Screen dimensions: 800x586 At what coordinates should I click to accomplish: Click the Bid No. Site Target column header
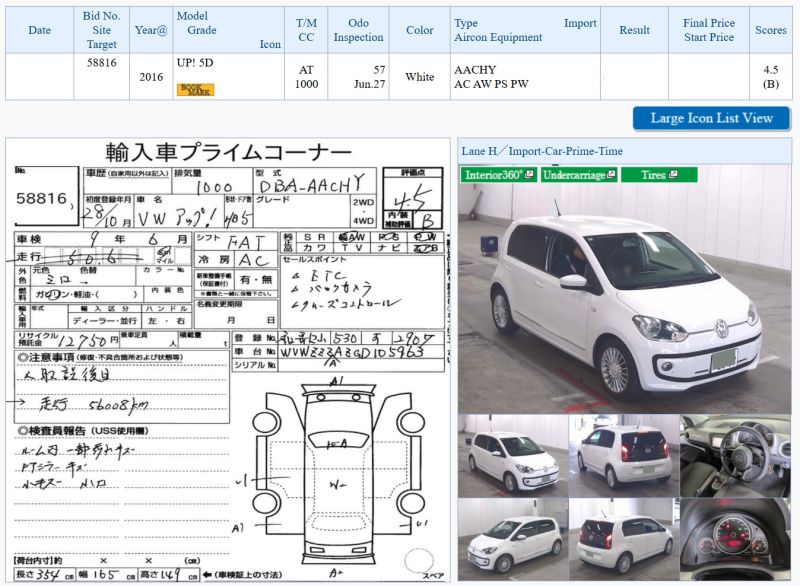click(x=102, y=30)
